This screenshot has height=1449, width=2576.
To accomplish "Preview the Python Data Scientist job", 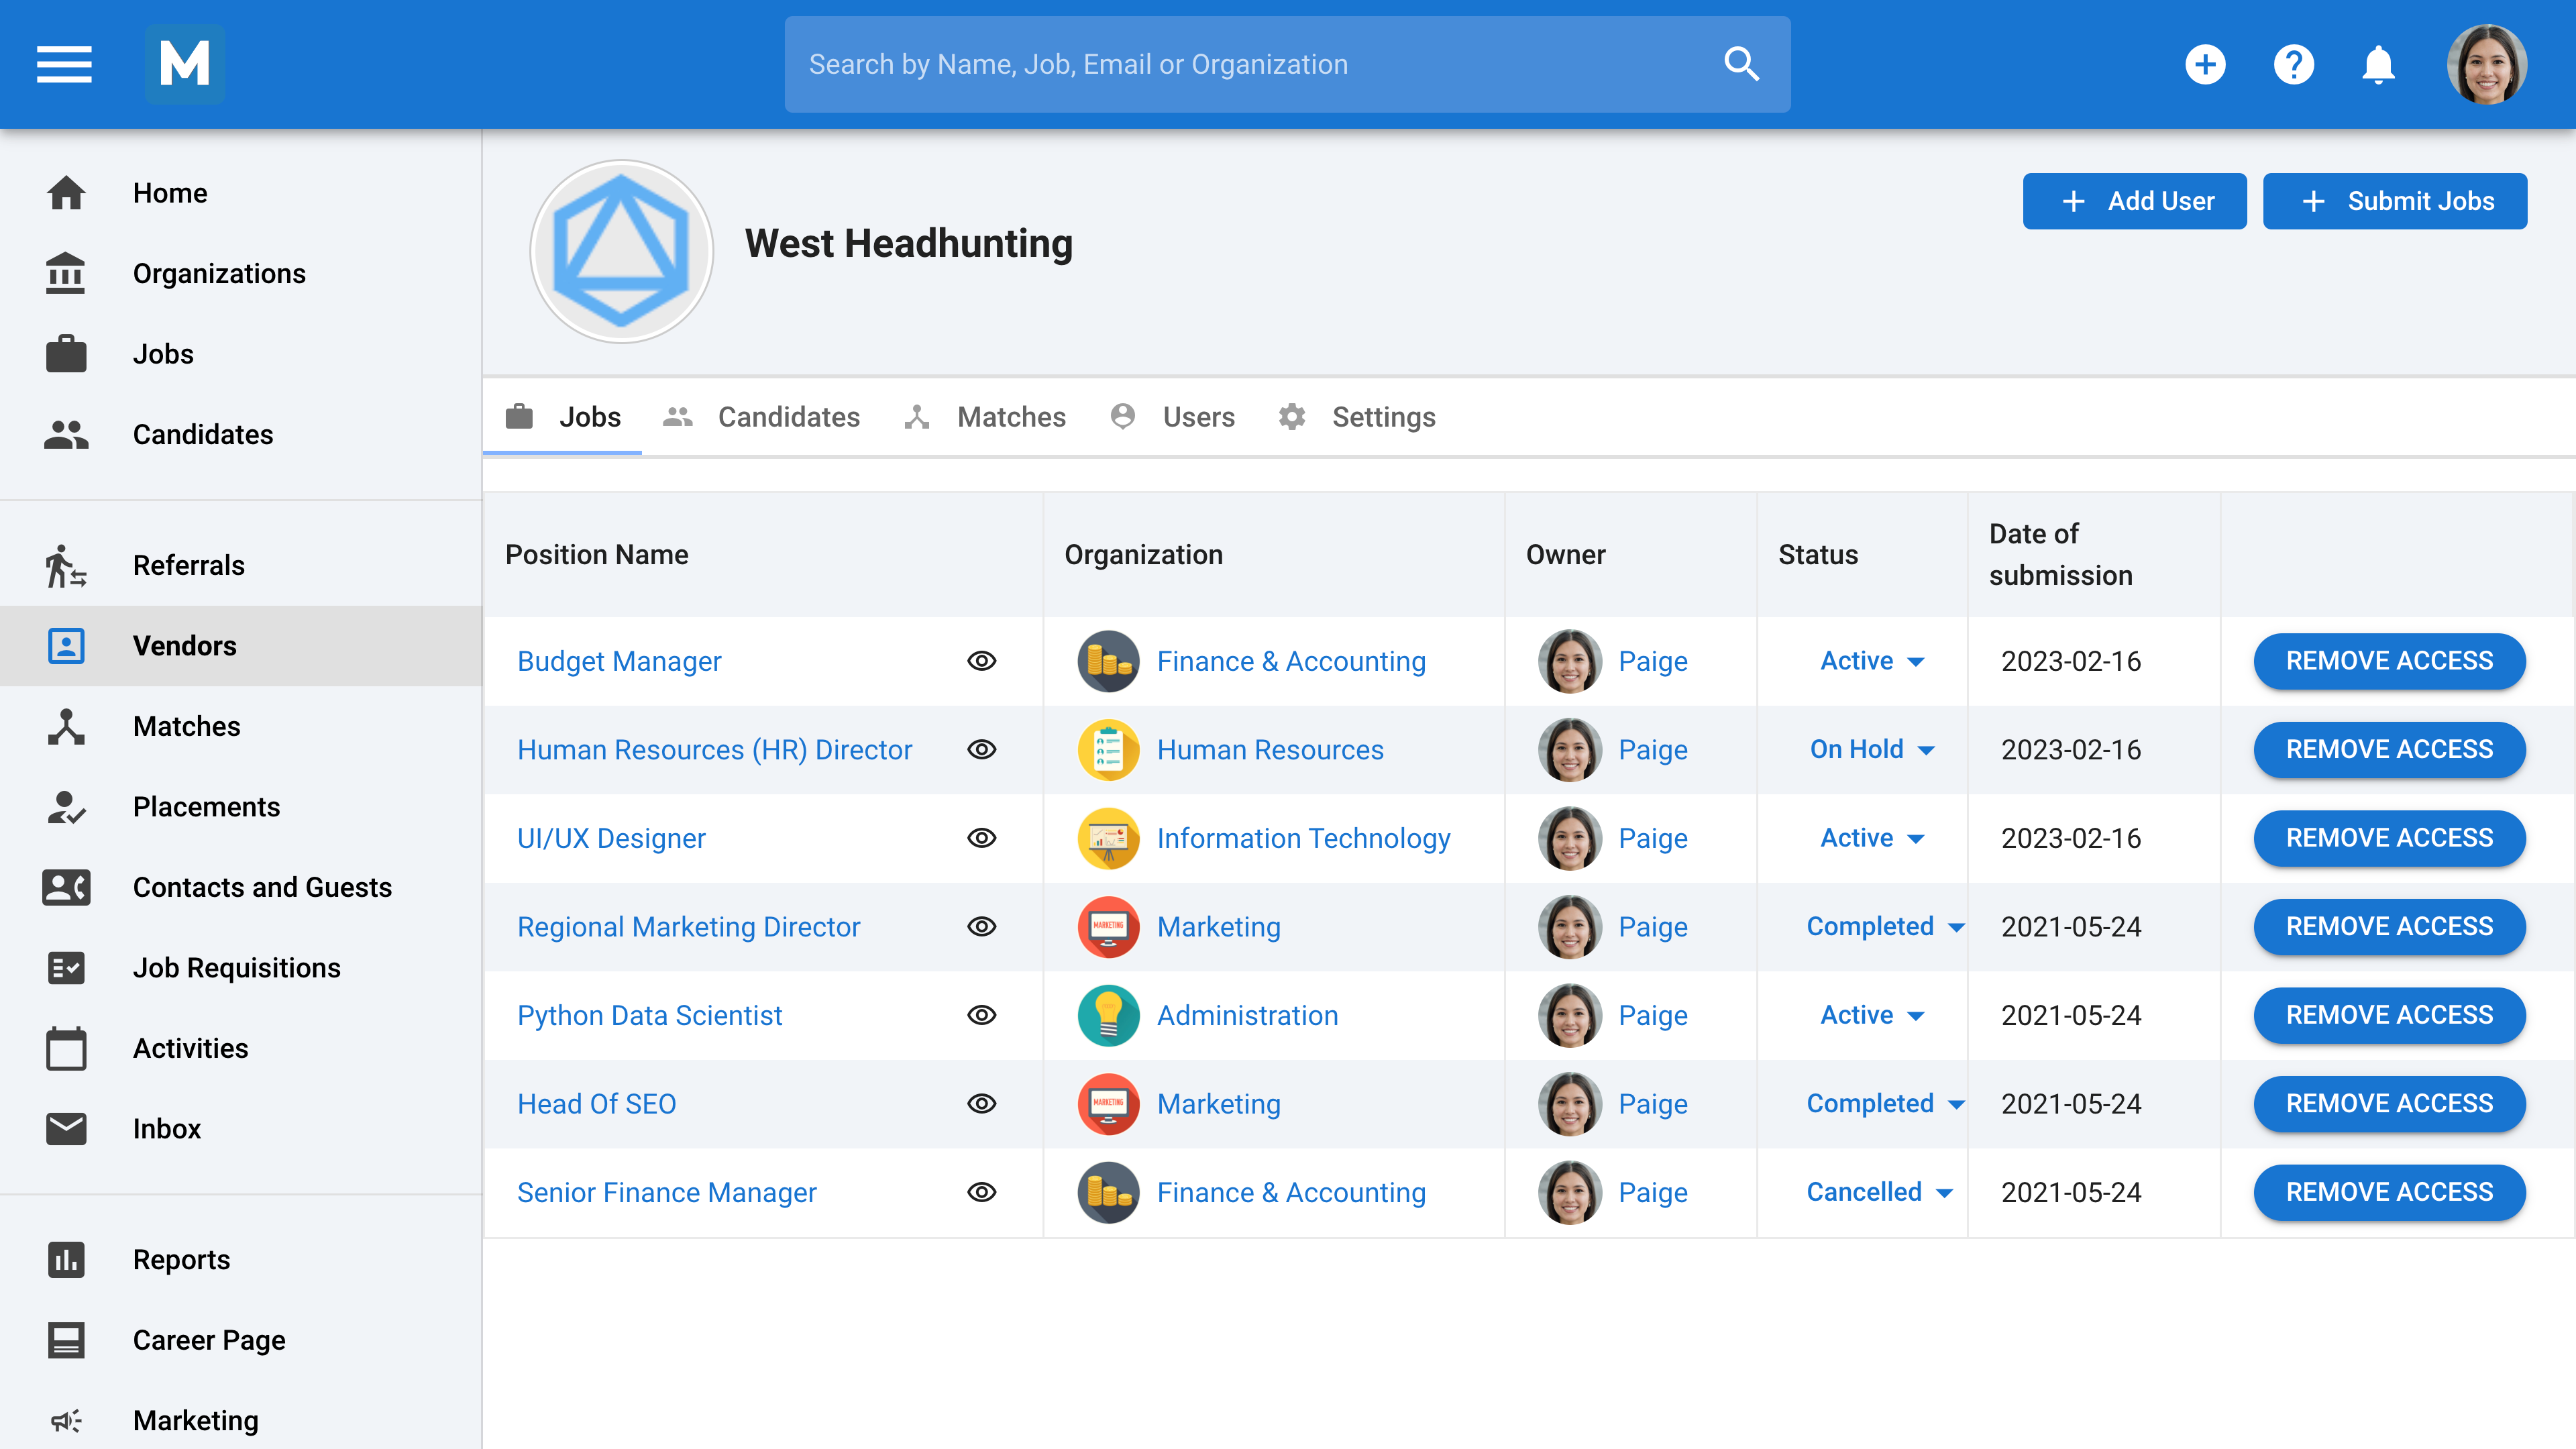I will [x=982, y=1015].
